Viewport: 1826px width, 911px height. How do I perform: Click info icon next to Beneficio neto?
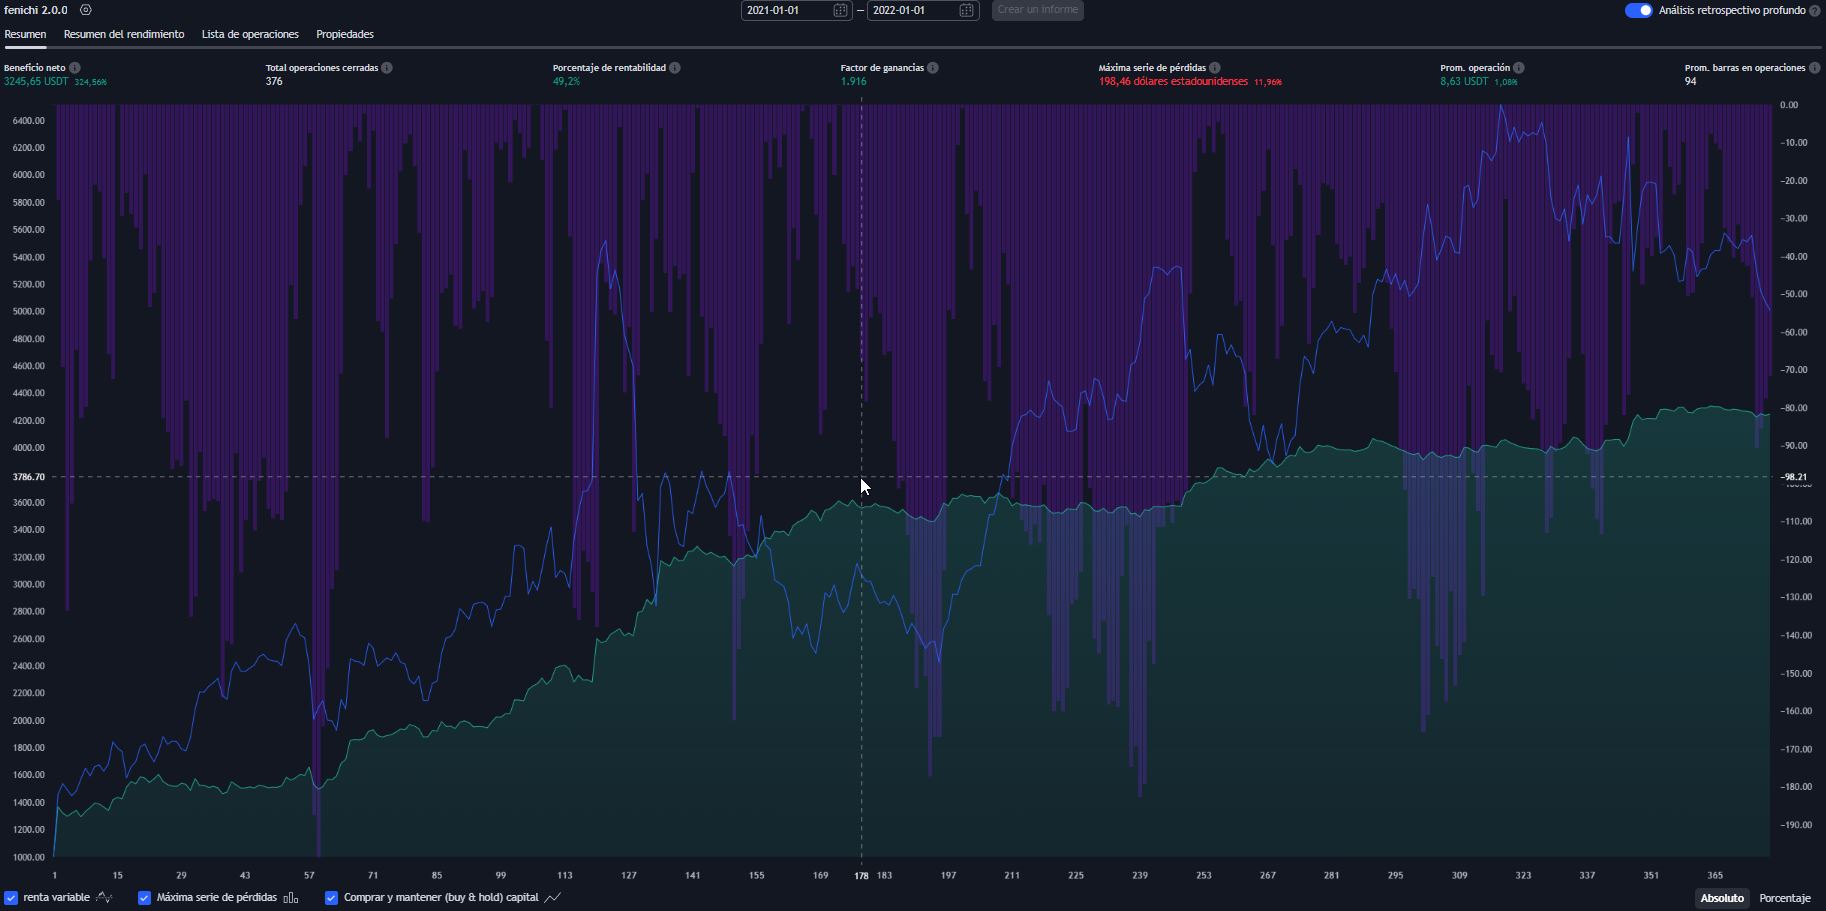click(x=75, y=68)
